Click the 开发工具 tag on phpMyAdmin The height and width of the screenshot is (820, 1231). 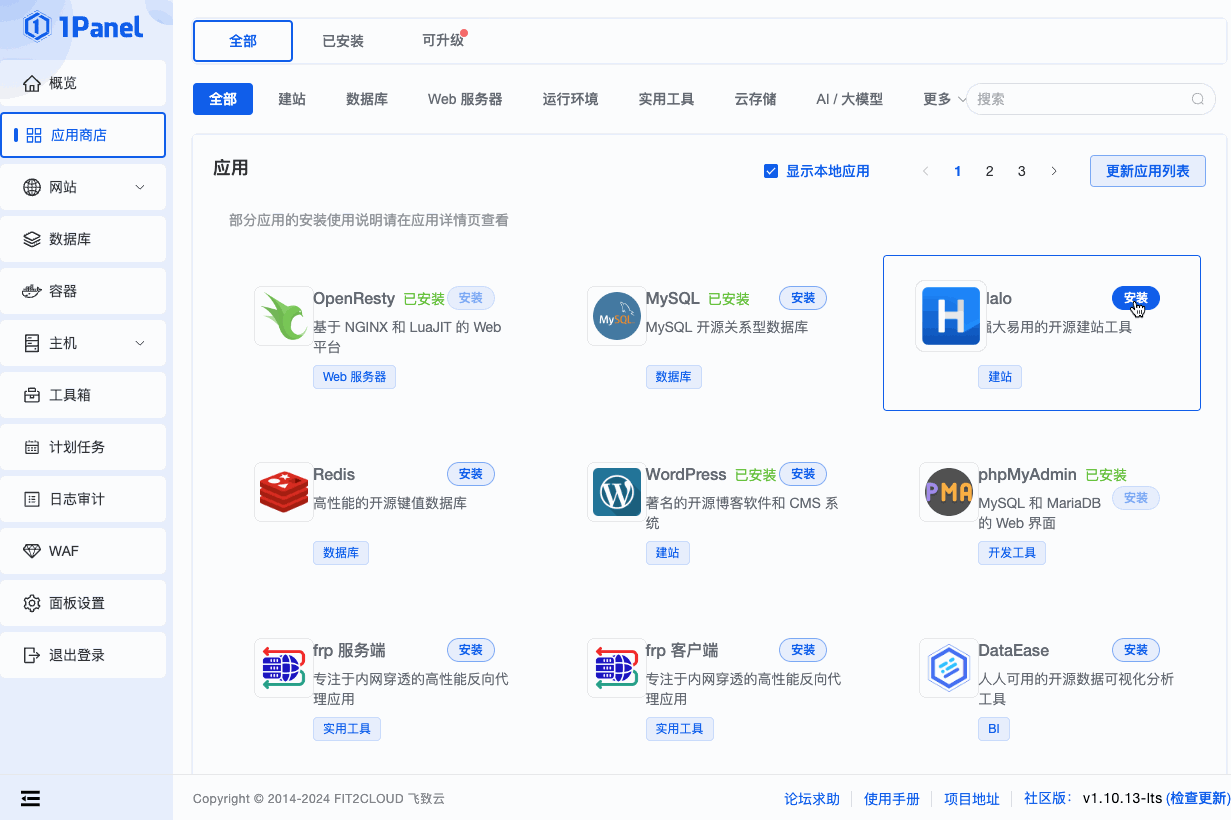click(1012, 553)
